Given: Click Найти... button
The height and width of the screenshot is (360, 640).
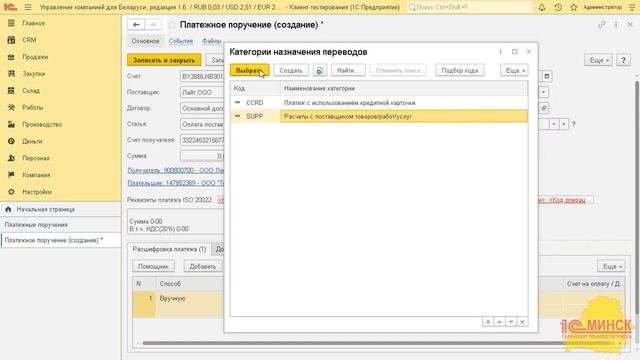Looking at the screenshot, I should [x=348, y=70].
